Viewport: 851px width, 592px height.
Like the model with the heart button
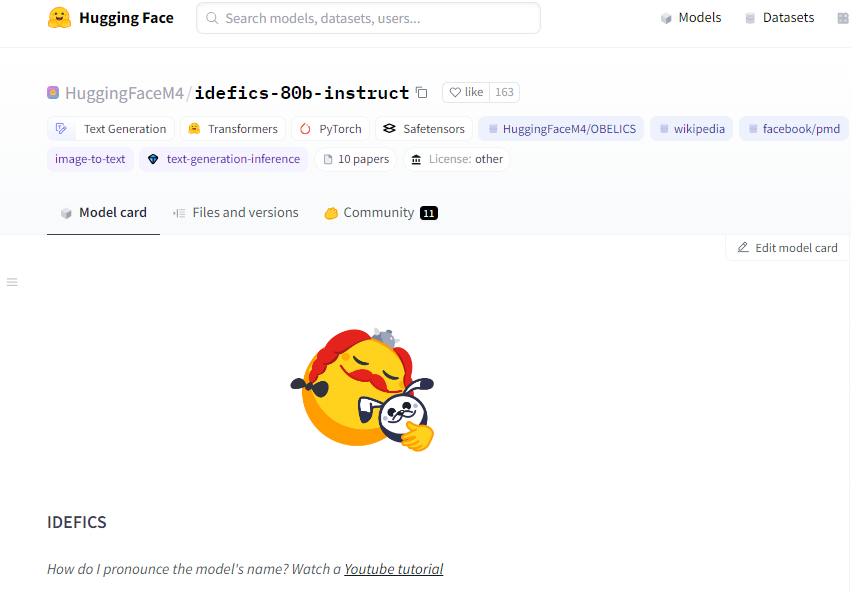(x=466, y=92)
